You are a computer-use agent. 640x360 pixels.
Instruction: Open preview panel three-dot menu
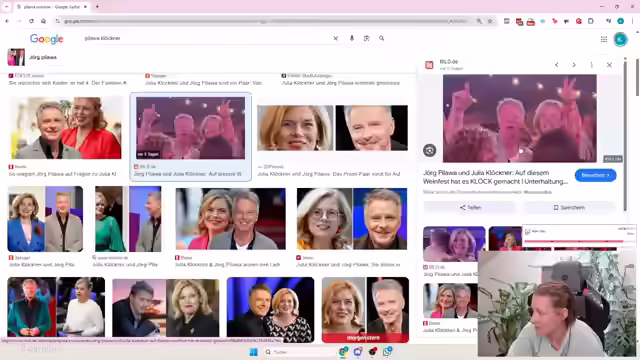pyautogui.click(x=591, y=65)
